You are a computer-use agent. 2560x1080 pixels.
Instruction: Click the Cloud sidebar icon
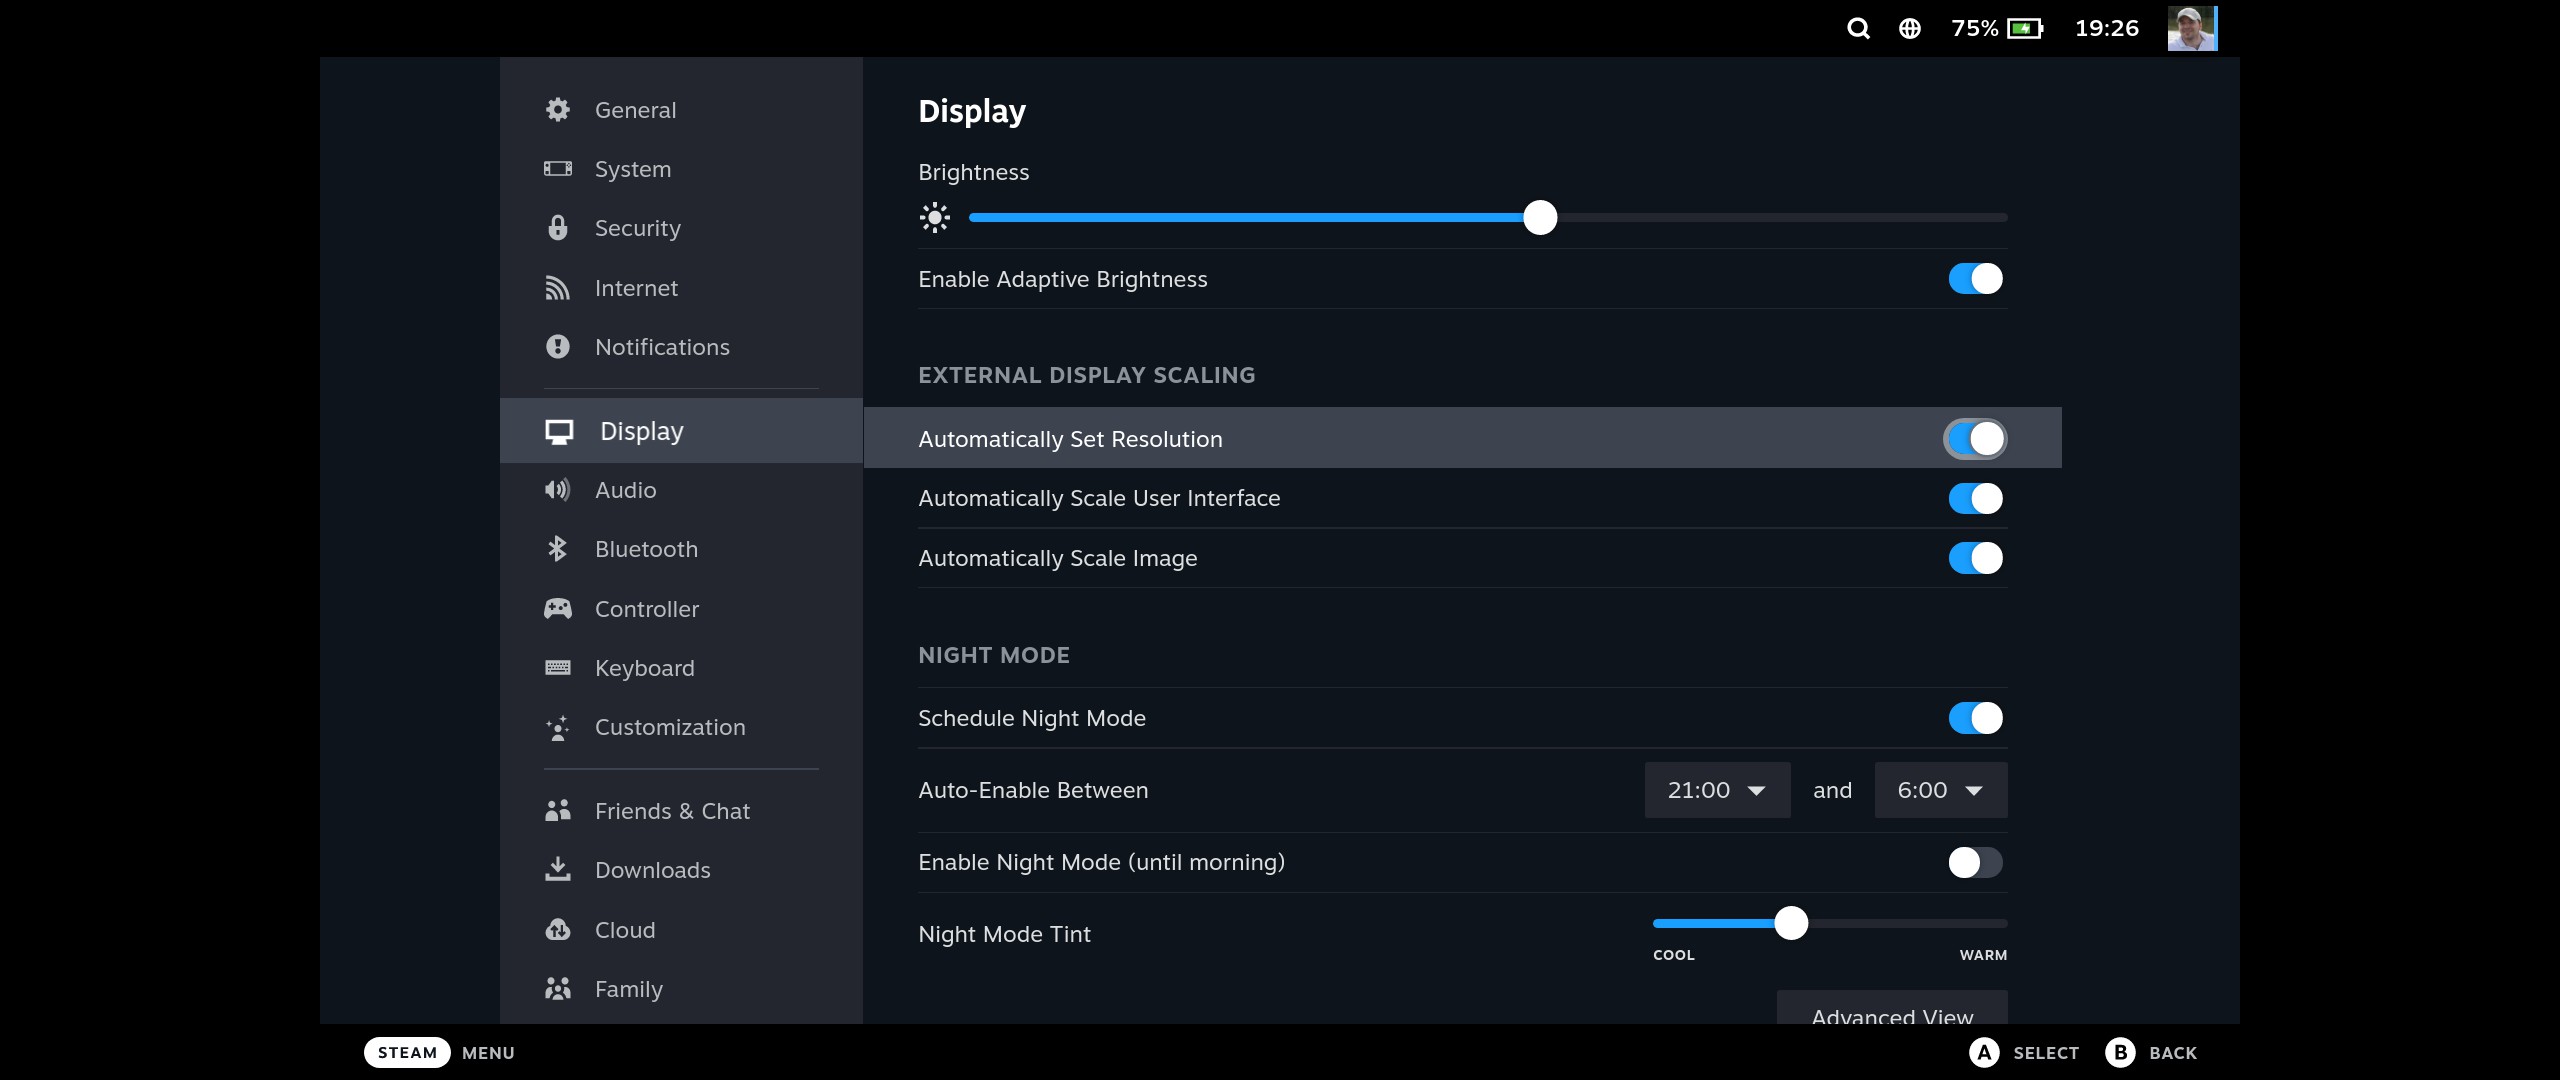point(557,929)
